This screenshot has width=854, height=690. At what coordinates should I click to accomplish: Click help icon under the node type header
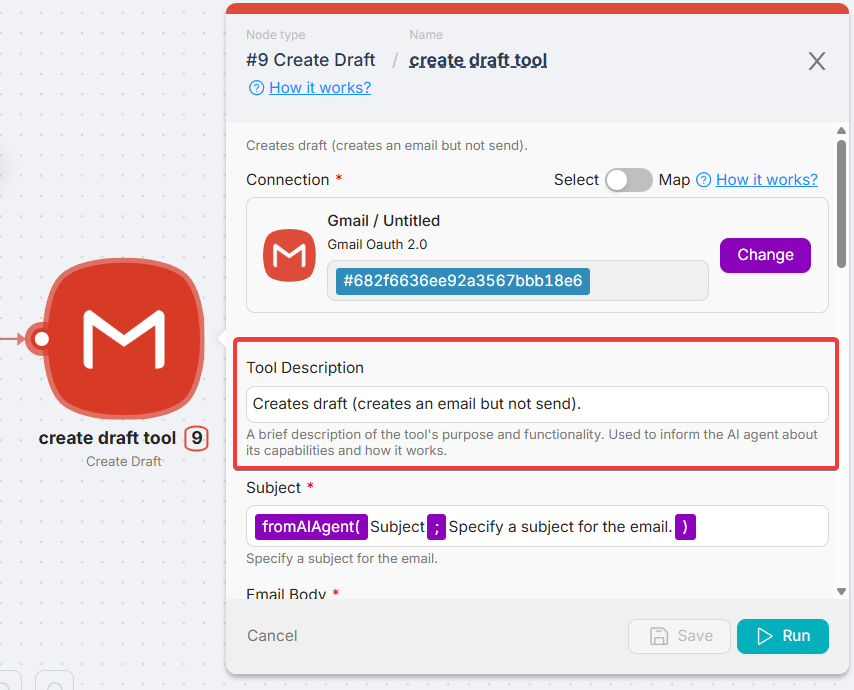coord(256,88)
